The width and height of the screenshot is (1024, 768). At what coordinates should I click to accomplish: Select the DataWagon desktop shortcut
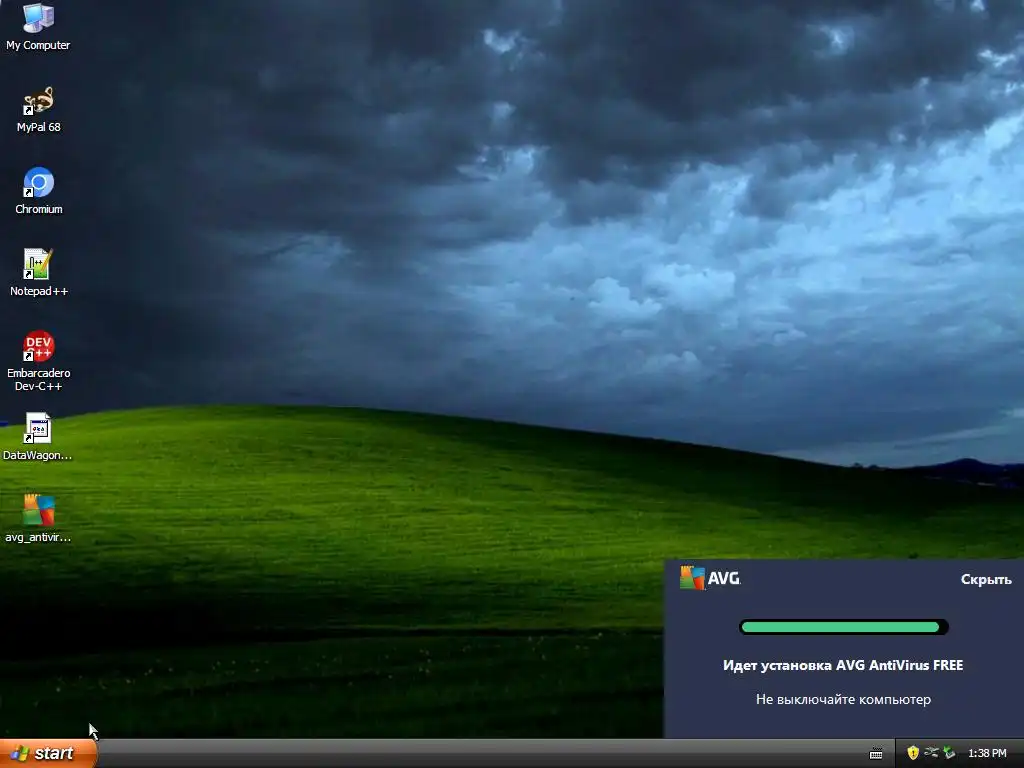37,436
